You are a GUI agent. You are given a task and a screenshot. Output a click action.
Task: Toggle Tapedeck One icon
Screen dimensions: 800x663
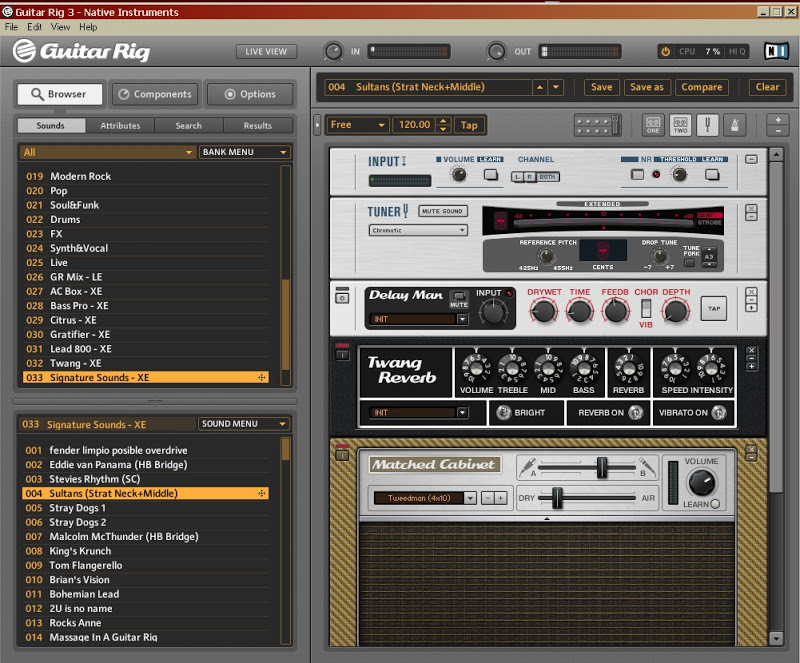coord(653,125)
